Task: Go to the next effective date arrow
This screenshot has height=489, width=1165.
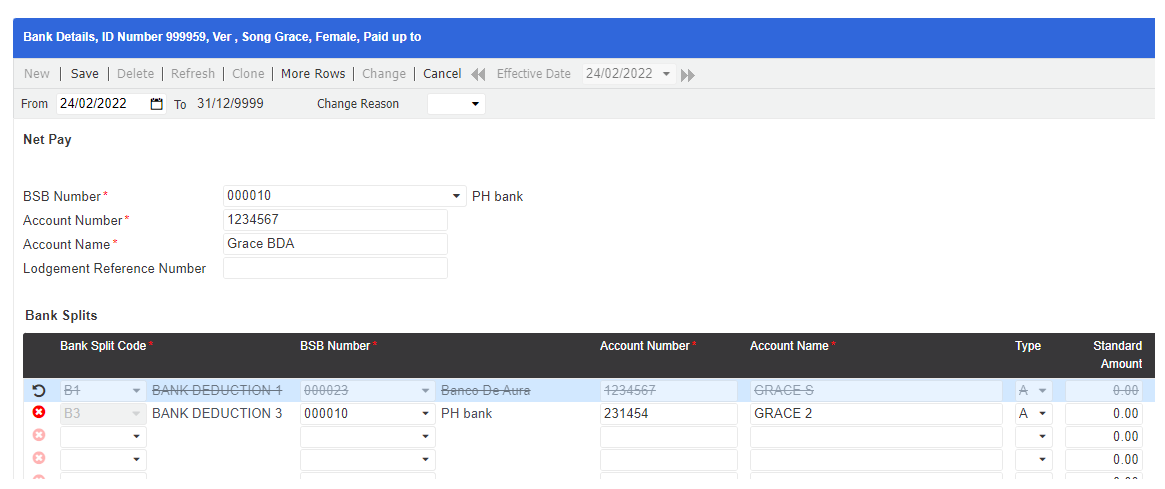Action: pyautogui.click(x=687, y=75)
